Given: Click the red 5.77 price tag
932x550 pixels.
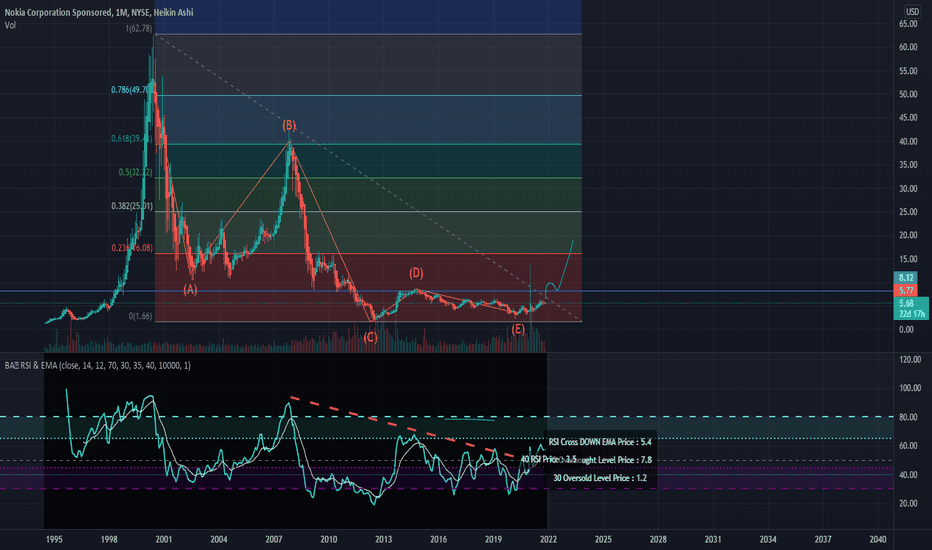Looking at the screenshot, I should (906, 290).
